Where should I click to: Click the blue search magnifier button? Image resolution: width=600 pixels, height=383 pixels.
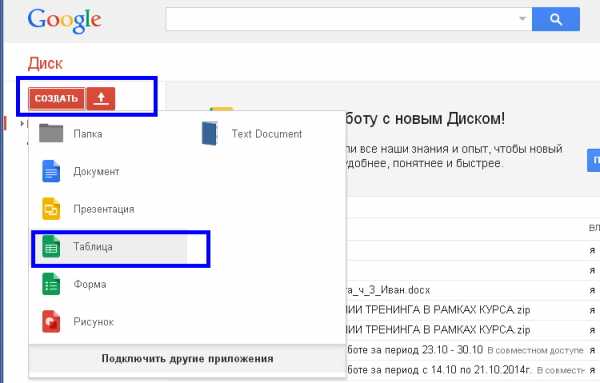tap(556, 19)
